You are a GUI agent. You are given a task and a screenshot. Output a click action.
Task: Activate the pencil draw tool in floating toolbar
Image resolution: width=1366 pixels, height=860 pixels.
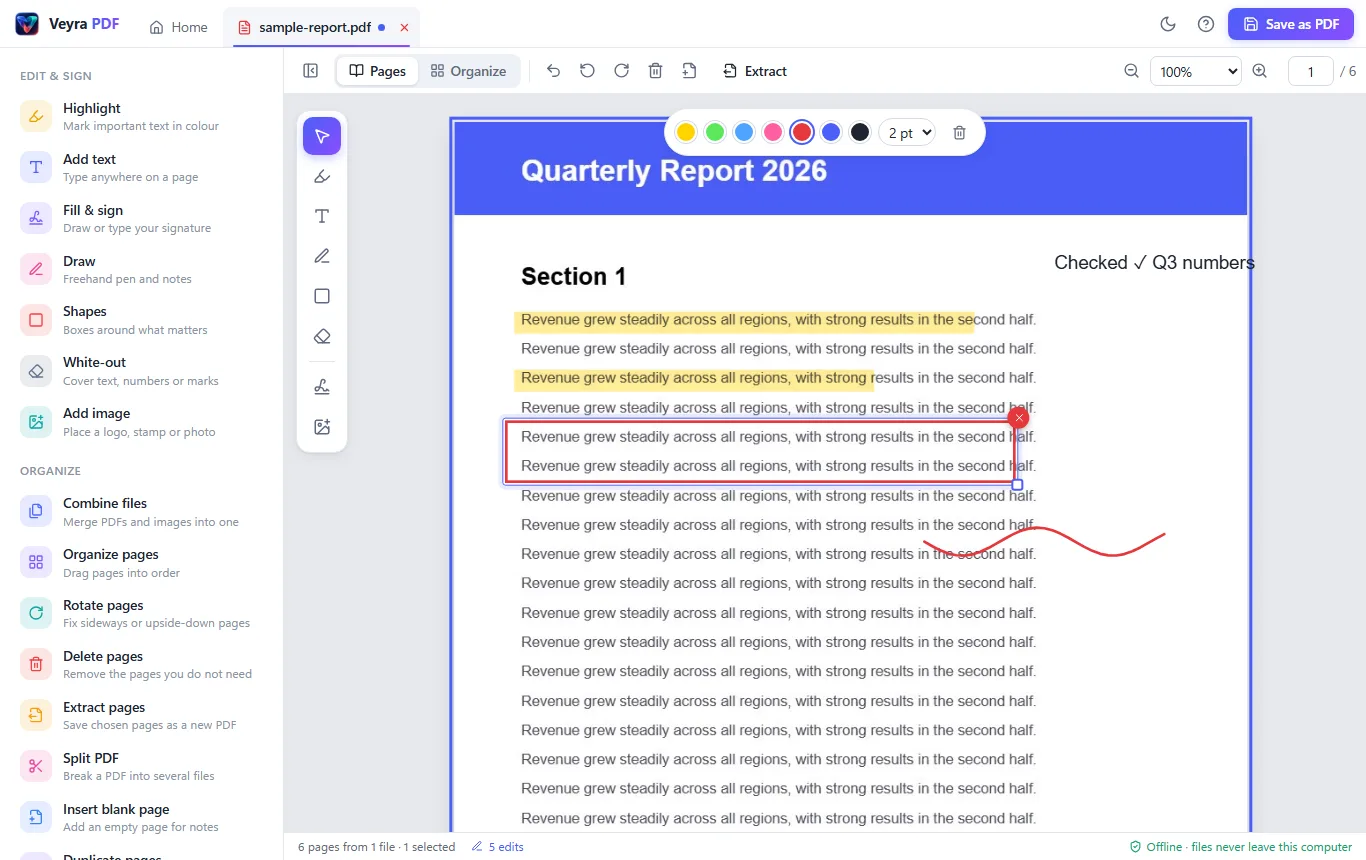click(322, 256)
